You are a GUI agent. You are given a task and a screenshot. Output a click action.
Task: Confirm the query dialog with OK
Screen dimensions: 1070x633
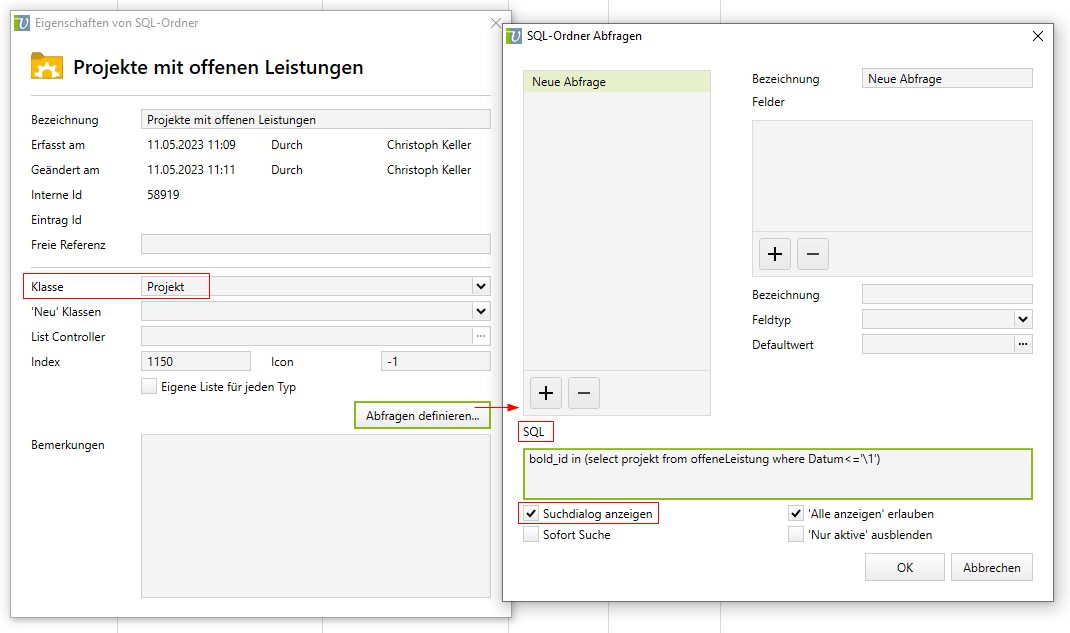coord(904,568)
